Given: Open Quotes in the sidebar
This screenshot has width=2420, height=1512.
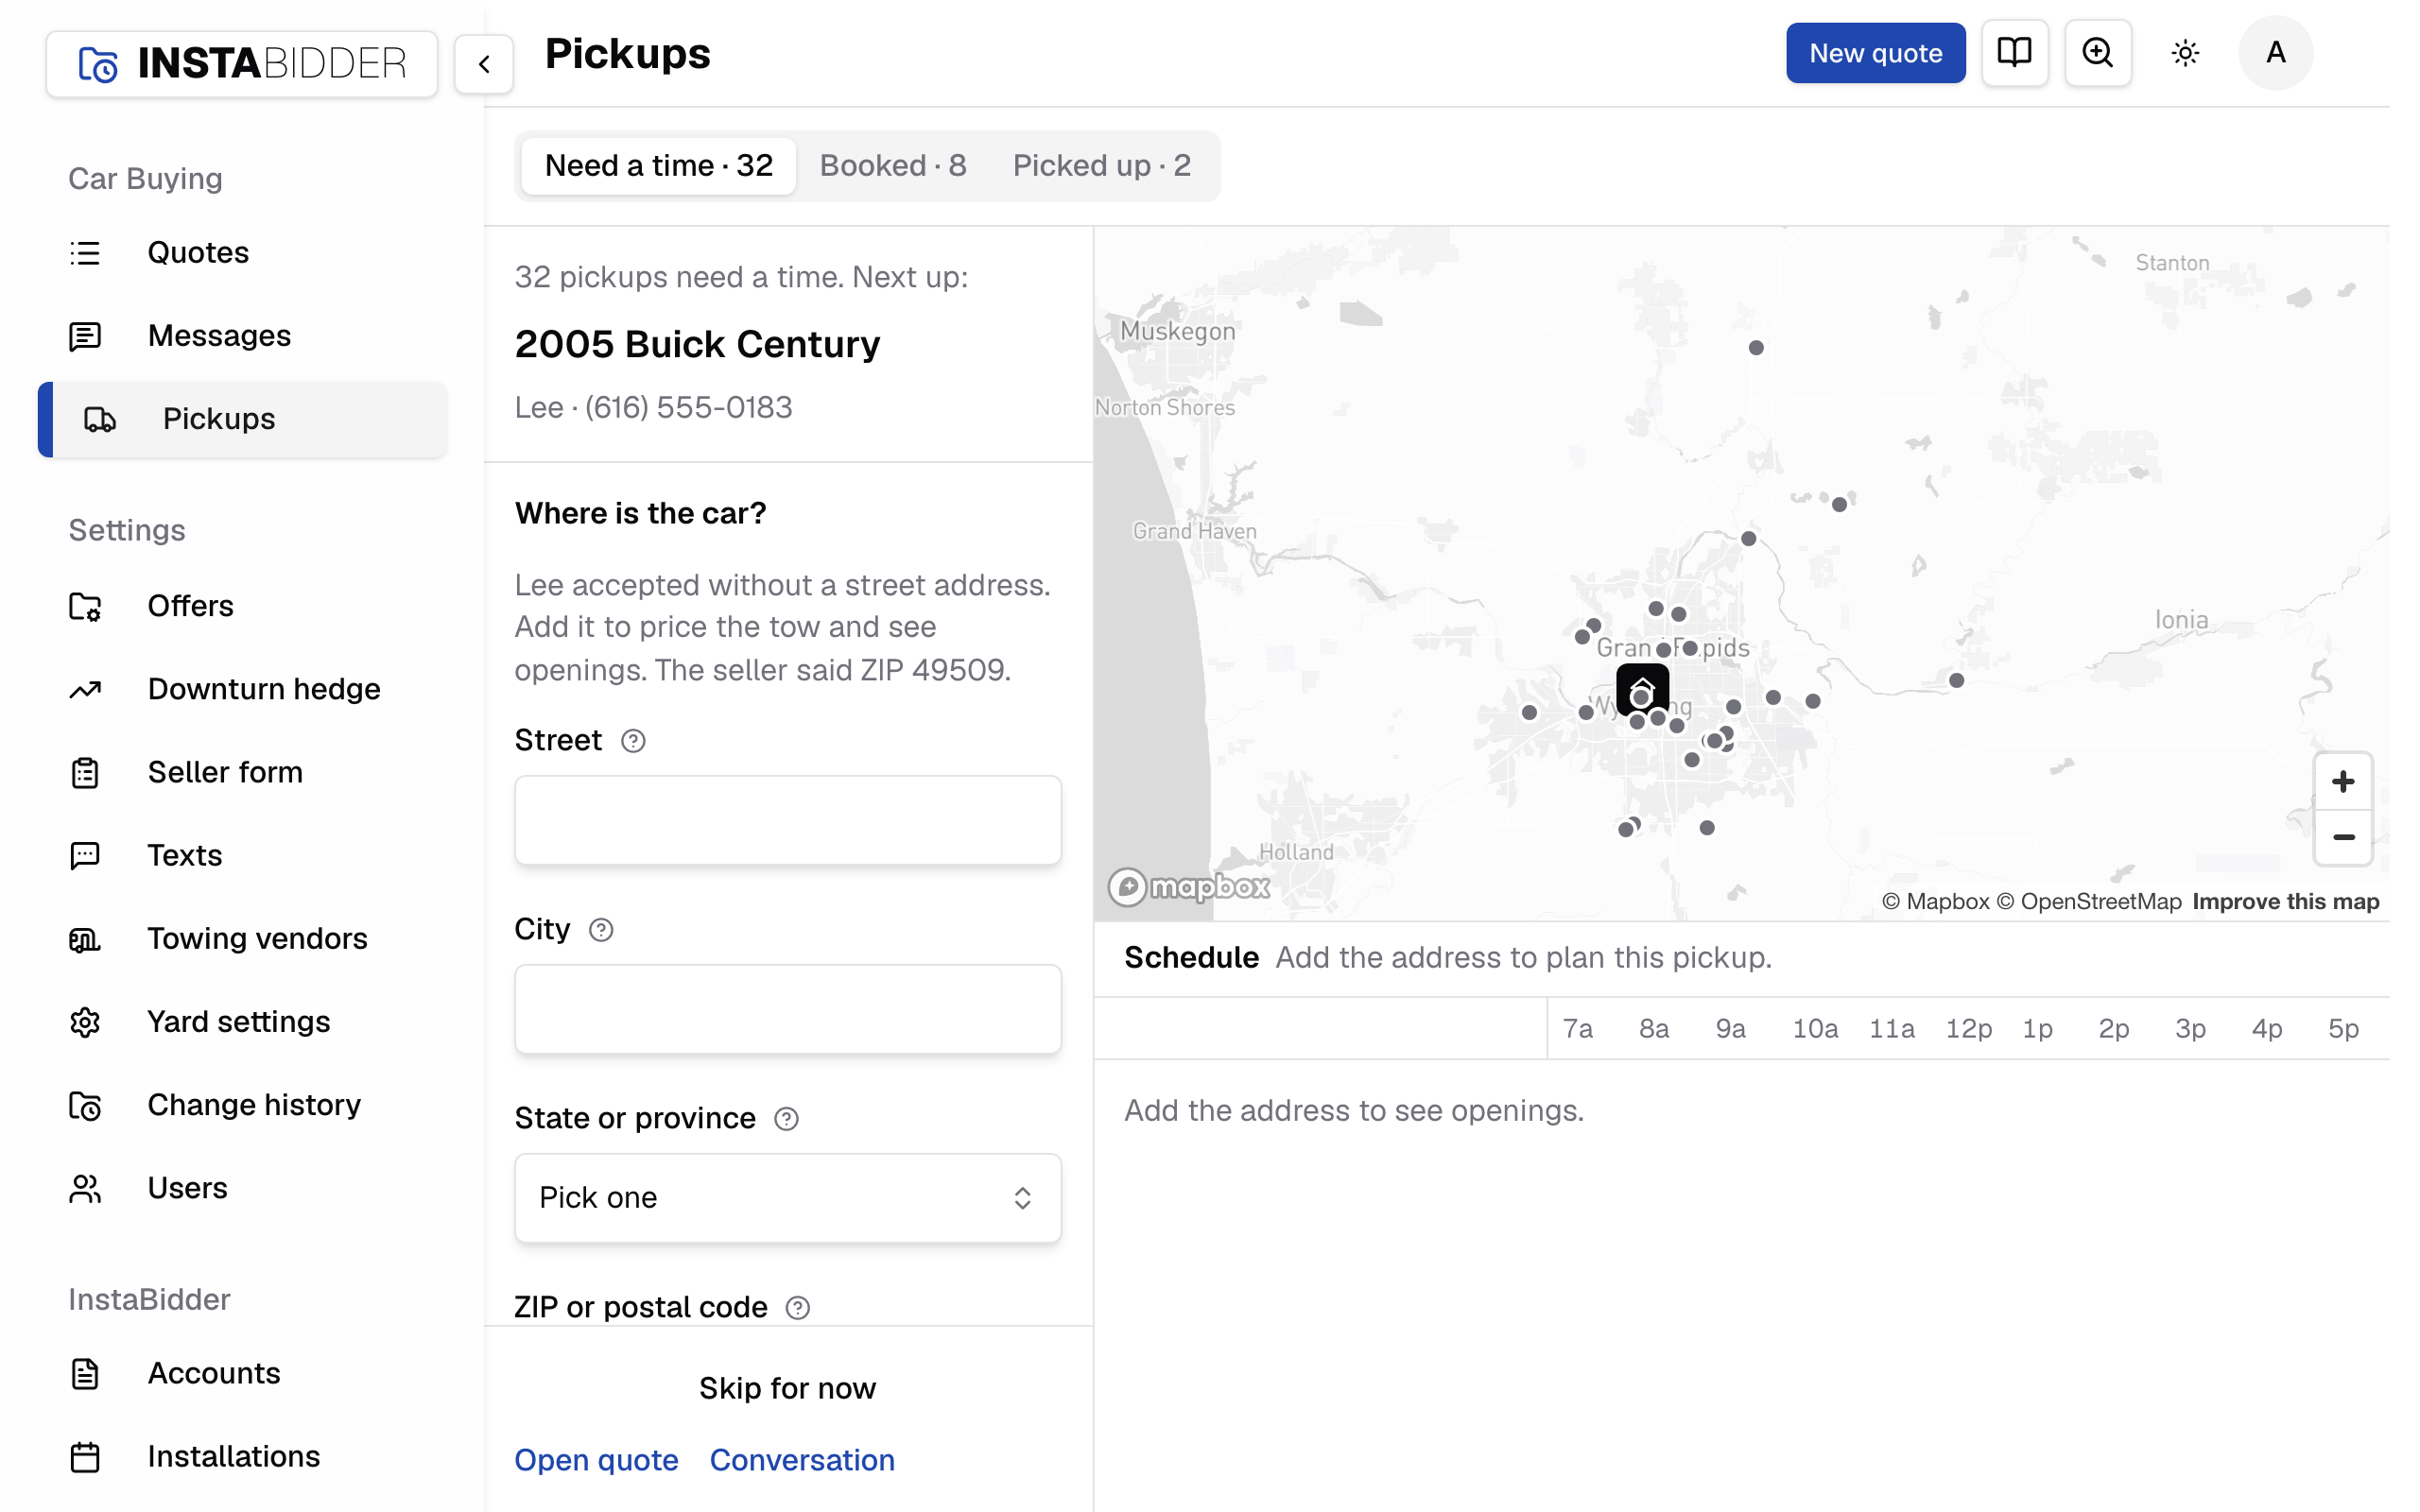Looking at the screenshot, I should (241, 253).
